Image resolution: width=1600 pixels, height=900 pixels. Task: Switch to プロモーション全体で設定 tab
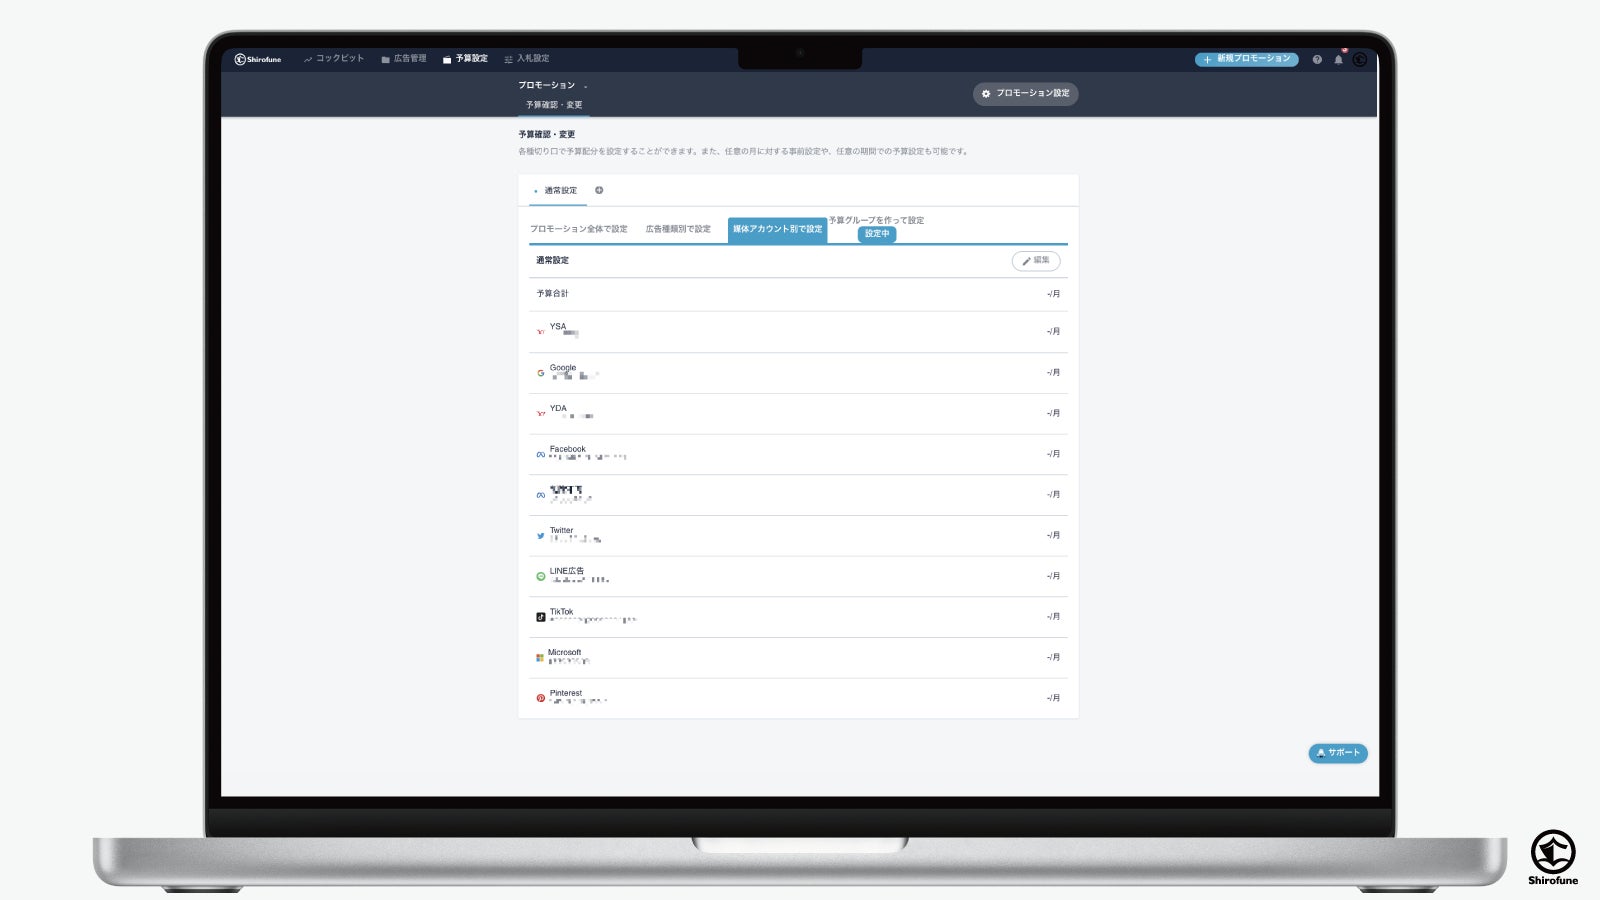[579, 229]
